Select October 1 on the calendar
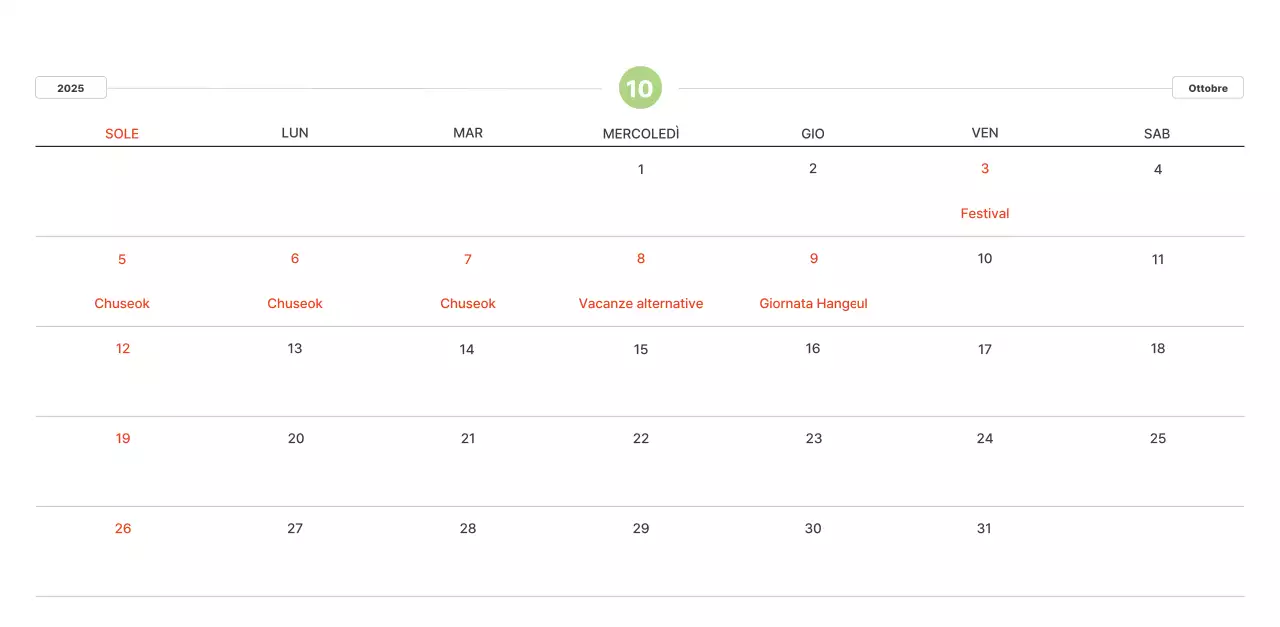This screenshot has width=1280, height=627. pyautogui.click(x=641, y=169)
